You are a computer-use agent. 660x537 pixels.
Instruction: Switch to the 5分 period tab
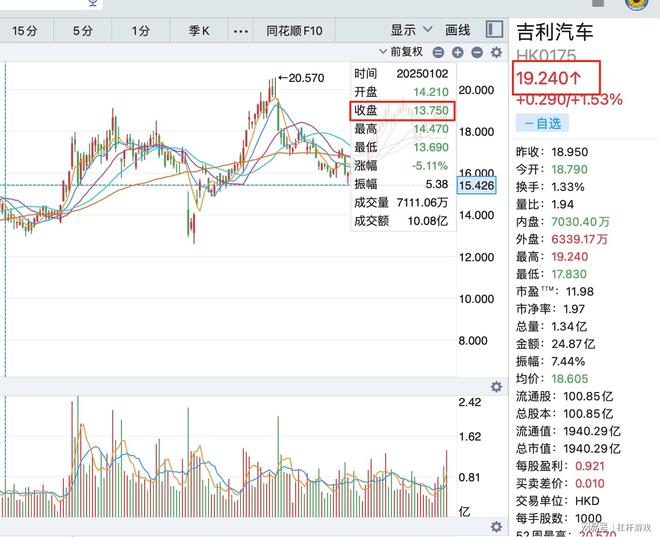click(82, 31)
